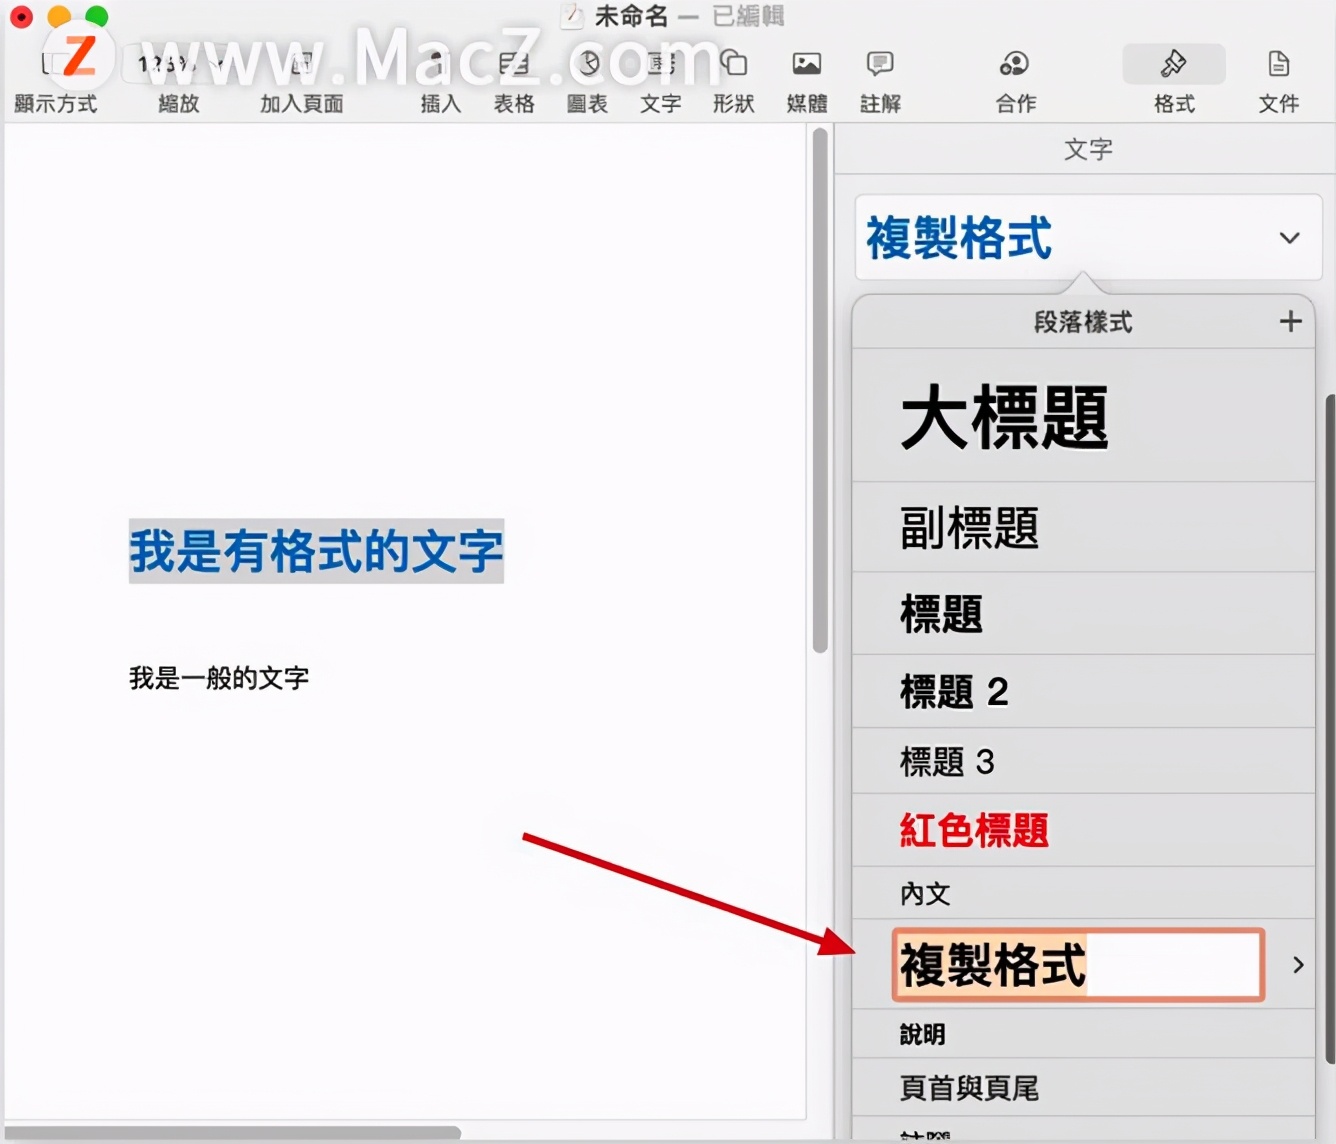Insert a table with 表格 icon
The width and height of the screenshot is (1336, 1144).
[x=514, y=65]
